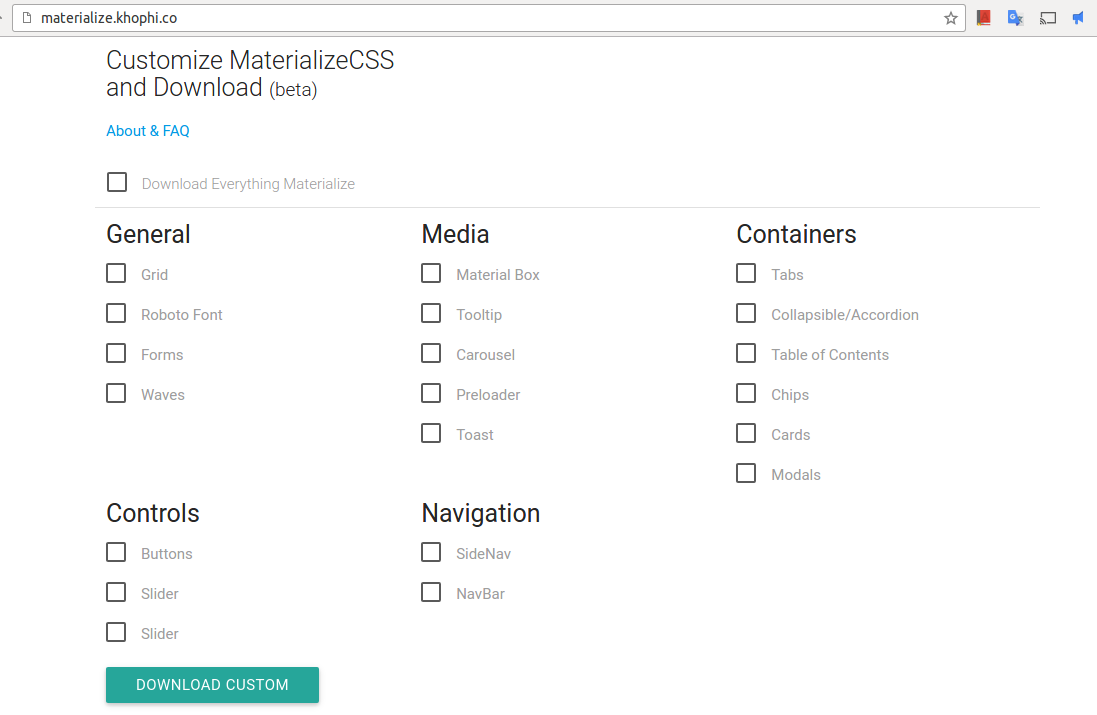
Task: Toggle the Carousel checkbox
Action: point(431,353)
